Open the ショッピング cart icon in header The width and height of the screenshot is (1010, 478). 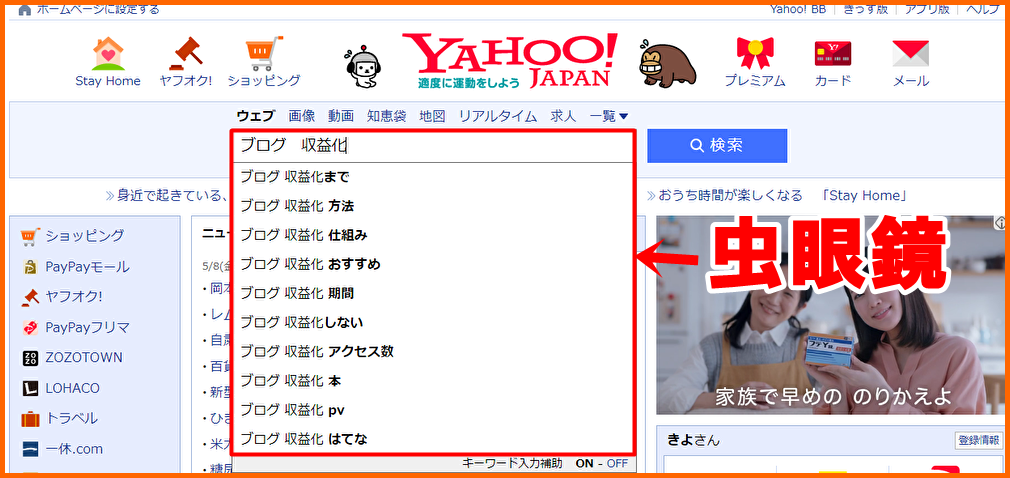click(264, 54)
